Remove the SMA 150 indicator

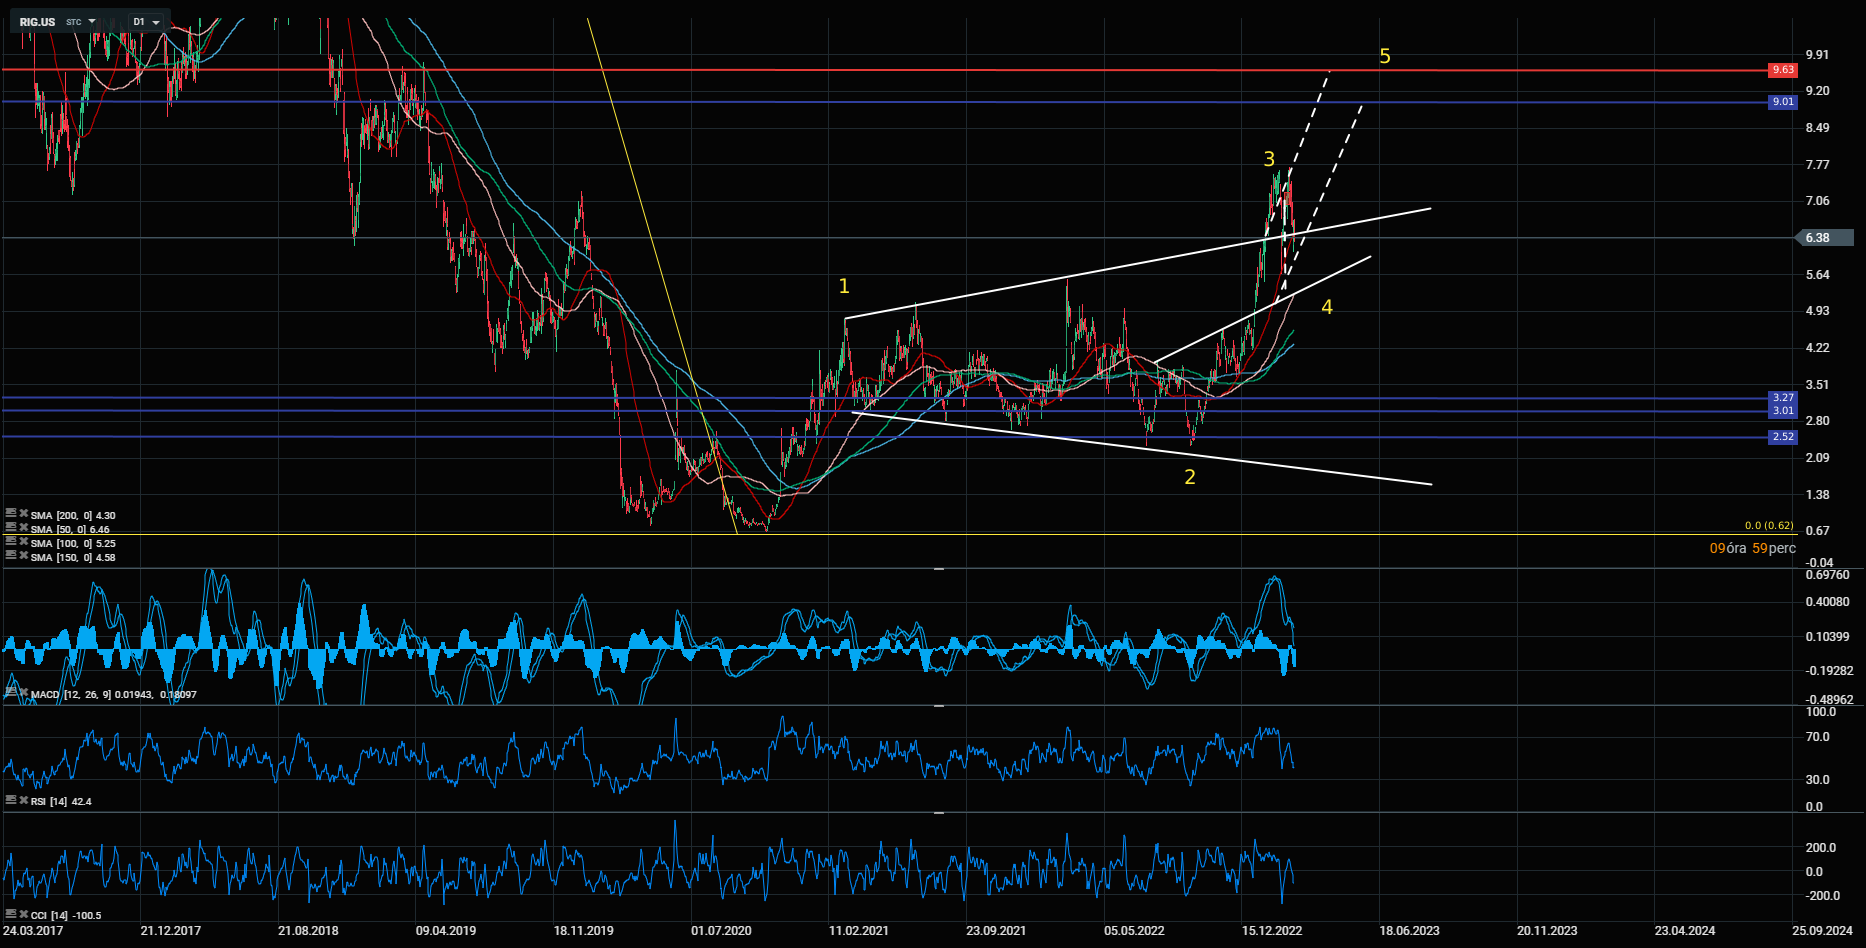(x=23, y=553)
